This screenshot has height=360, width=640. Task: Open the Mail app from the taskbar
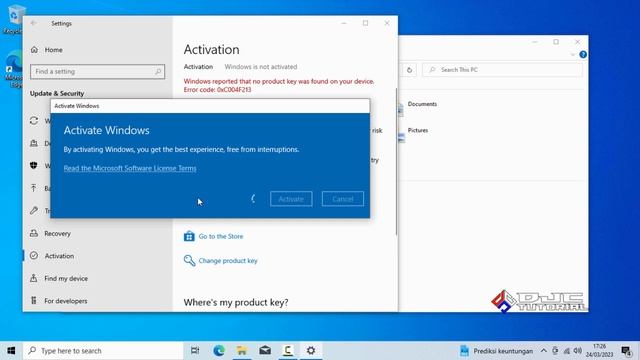pos(265,351)
